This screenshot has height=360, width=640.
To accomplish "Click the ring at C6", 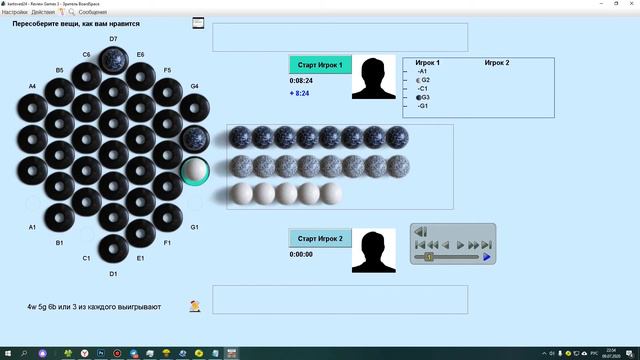I will pyautogui.click(x=86, y=76).
